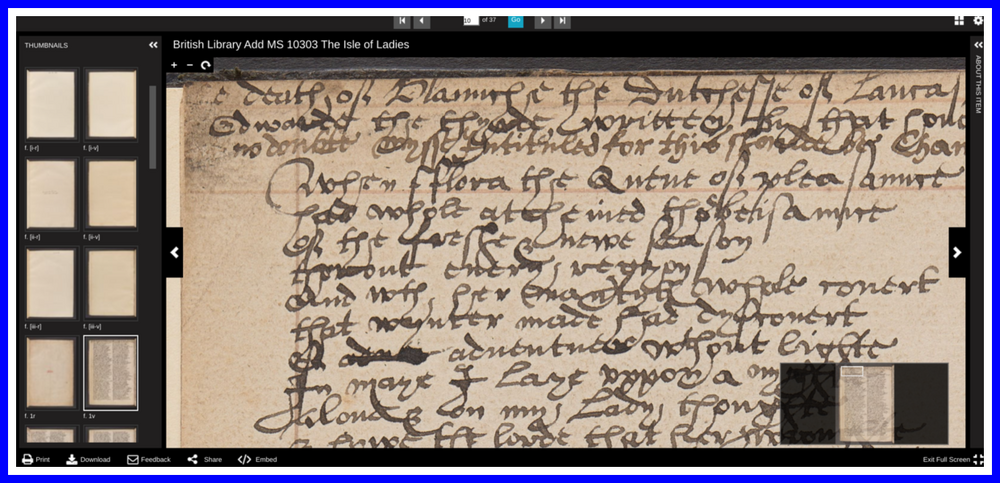Click the Go button
Viewport: 1000px width, 483px height.
pyautogui.click(x=516, y=20)
